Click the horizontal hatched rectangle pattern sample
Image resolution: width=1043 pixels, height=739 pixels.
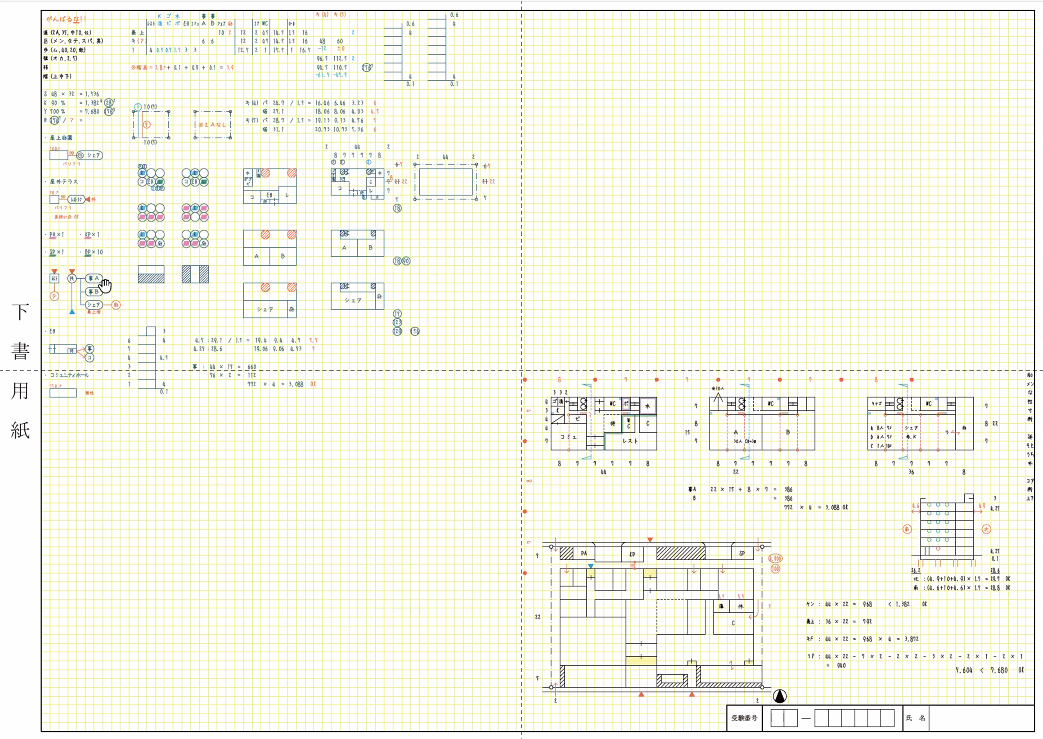pyautogui.click(x=152, y=274)
